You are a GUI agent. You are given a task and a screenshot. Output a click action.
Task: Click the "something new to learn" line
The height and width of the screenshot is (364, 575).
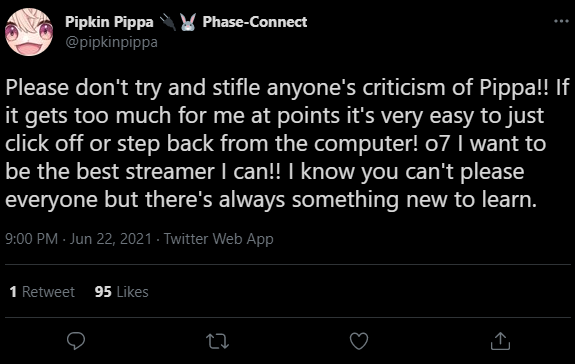(271, 200)
